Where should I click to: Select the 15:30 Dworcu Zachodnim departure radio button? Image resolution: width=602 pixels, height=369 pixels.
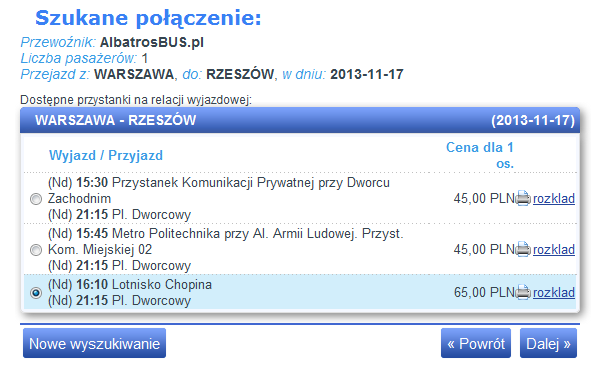[x=36, y=199]
